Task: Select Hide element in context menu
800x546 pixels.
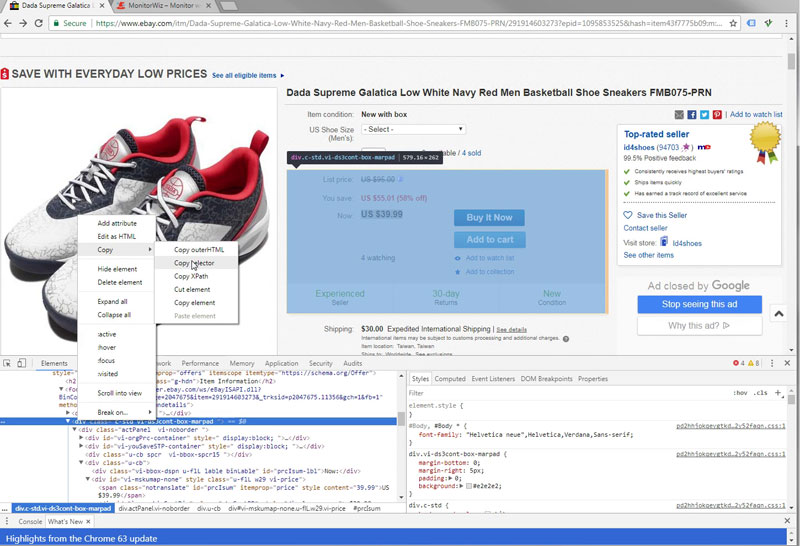Action: tap(117, 269)
